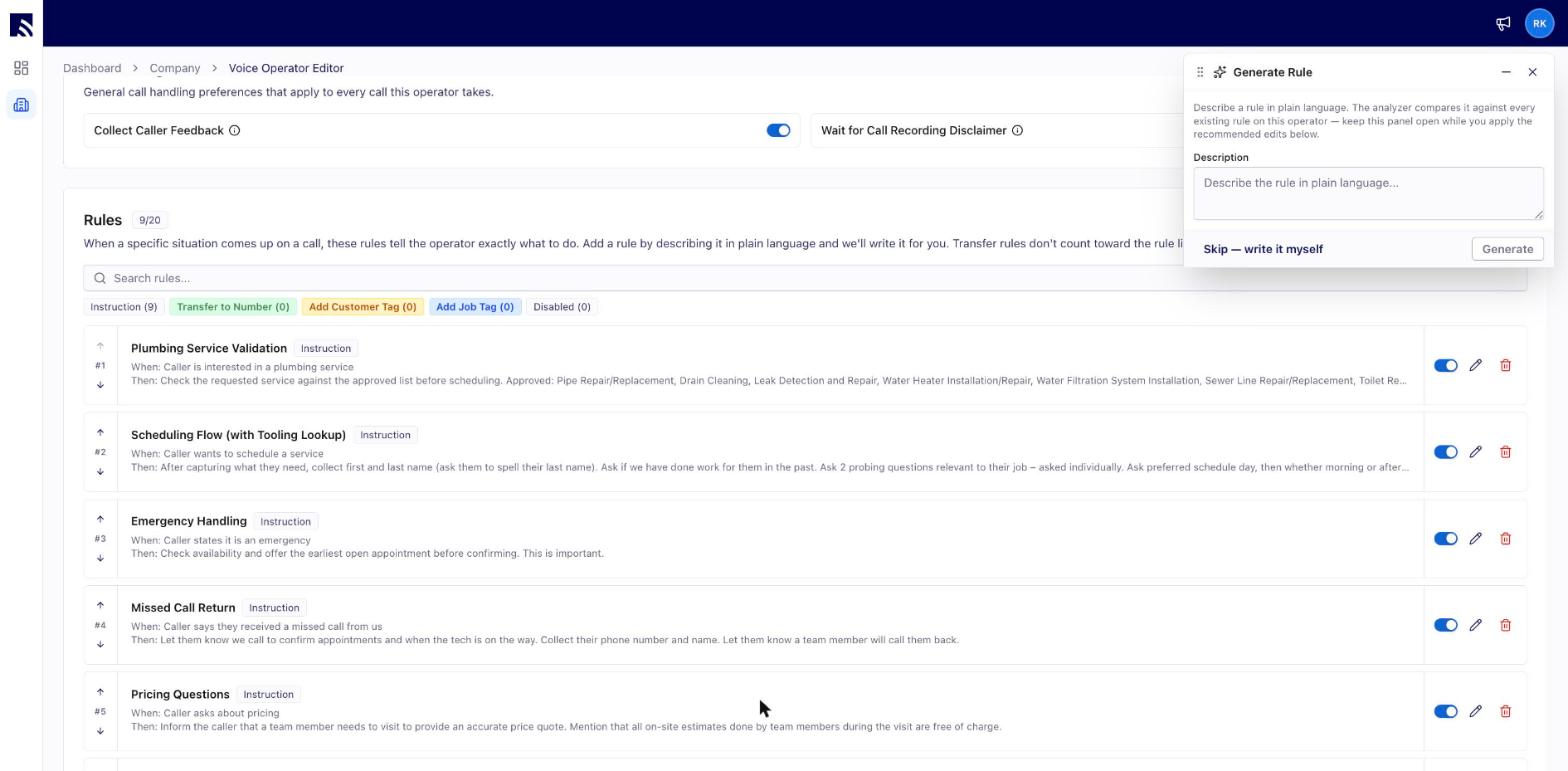The width and height of the screenshot is (1568, 771).
Task: Move Emergency Handling rule down
Action: (100, 558)
